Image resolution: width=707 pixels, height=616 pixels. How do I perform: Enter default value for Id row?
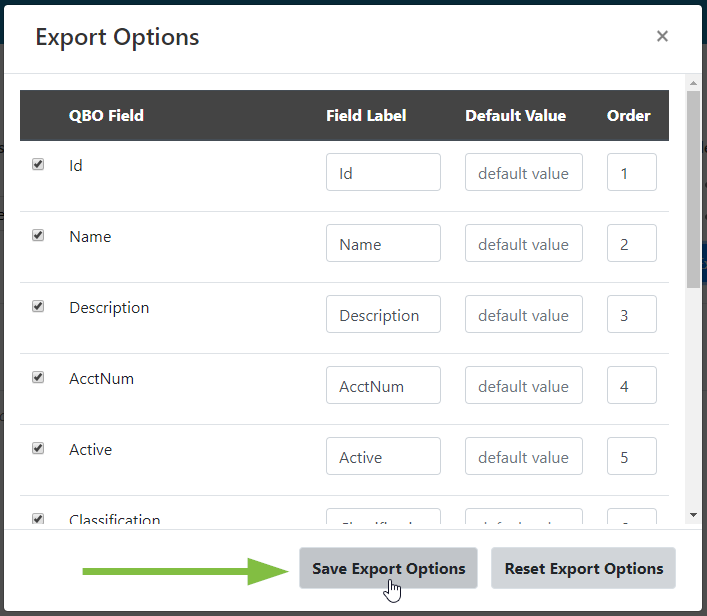pos(523,172)
